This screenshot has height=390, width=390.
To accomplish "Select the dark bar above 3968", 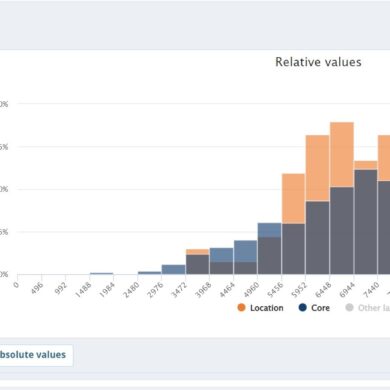I will [197, 265].
